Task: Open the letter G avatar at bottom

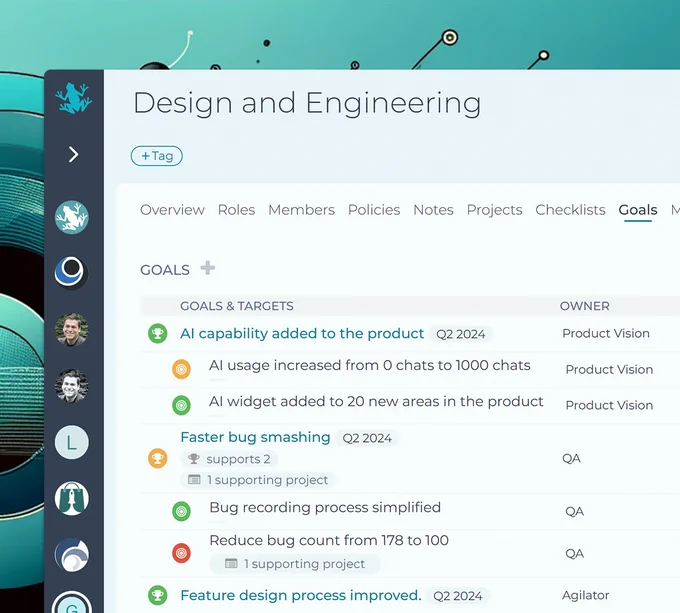Action: click(x=72, y=603)
